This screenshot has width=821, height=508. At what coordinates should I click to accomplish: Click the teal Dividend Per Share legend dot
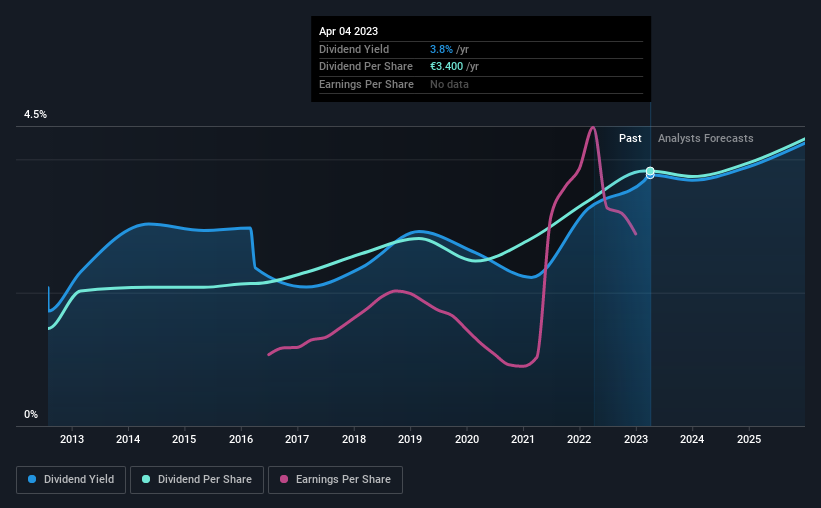click(146, 479)
